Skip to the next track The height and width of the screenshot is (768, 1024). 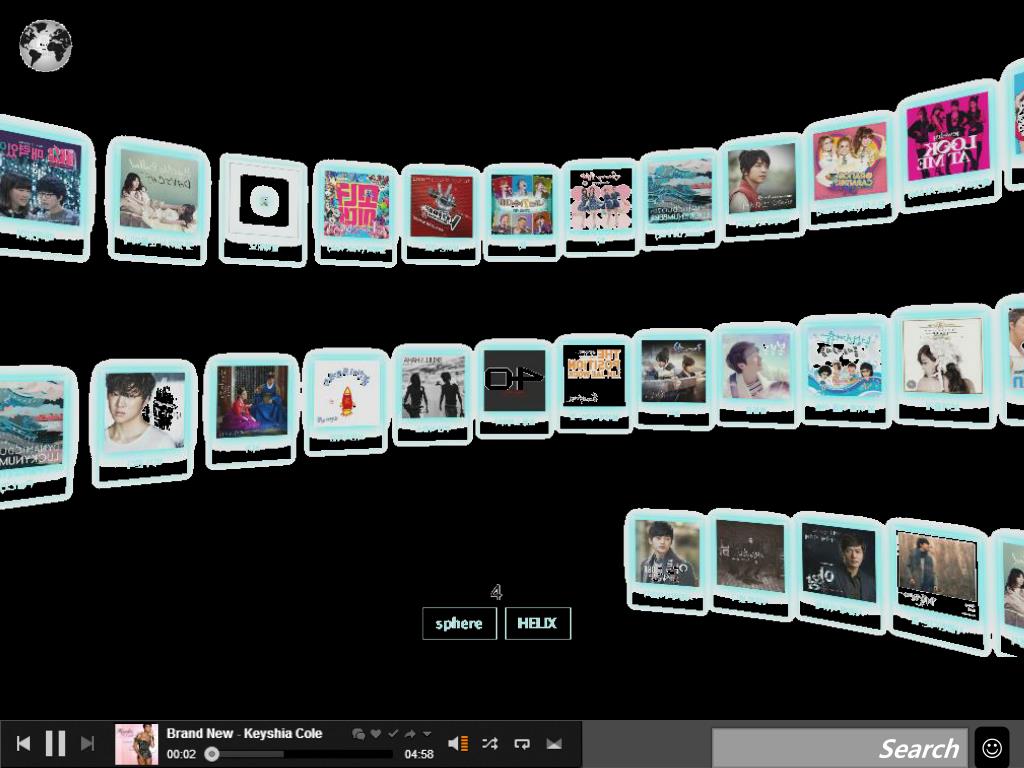coord(88,743)
